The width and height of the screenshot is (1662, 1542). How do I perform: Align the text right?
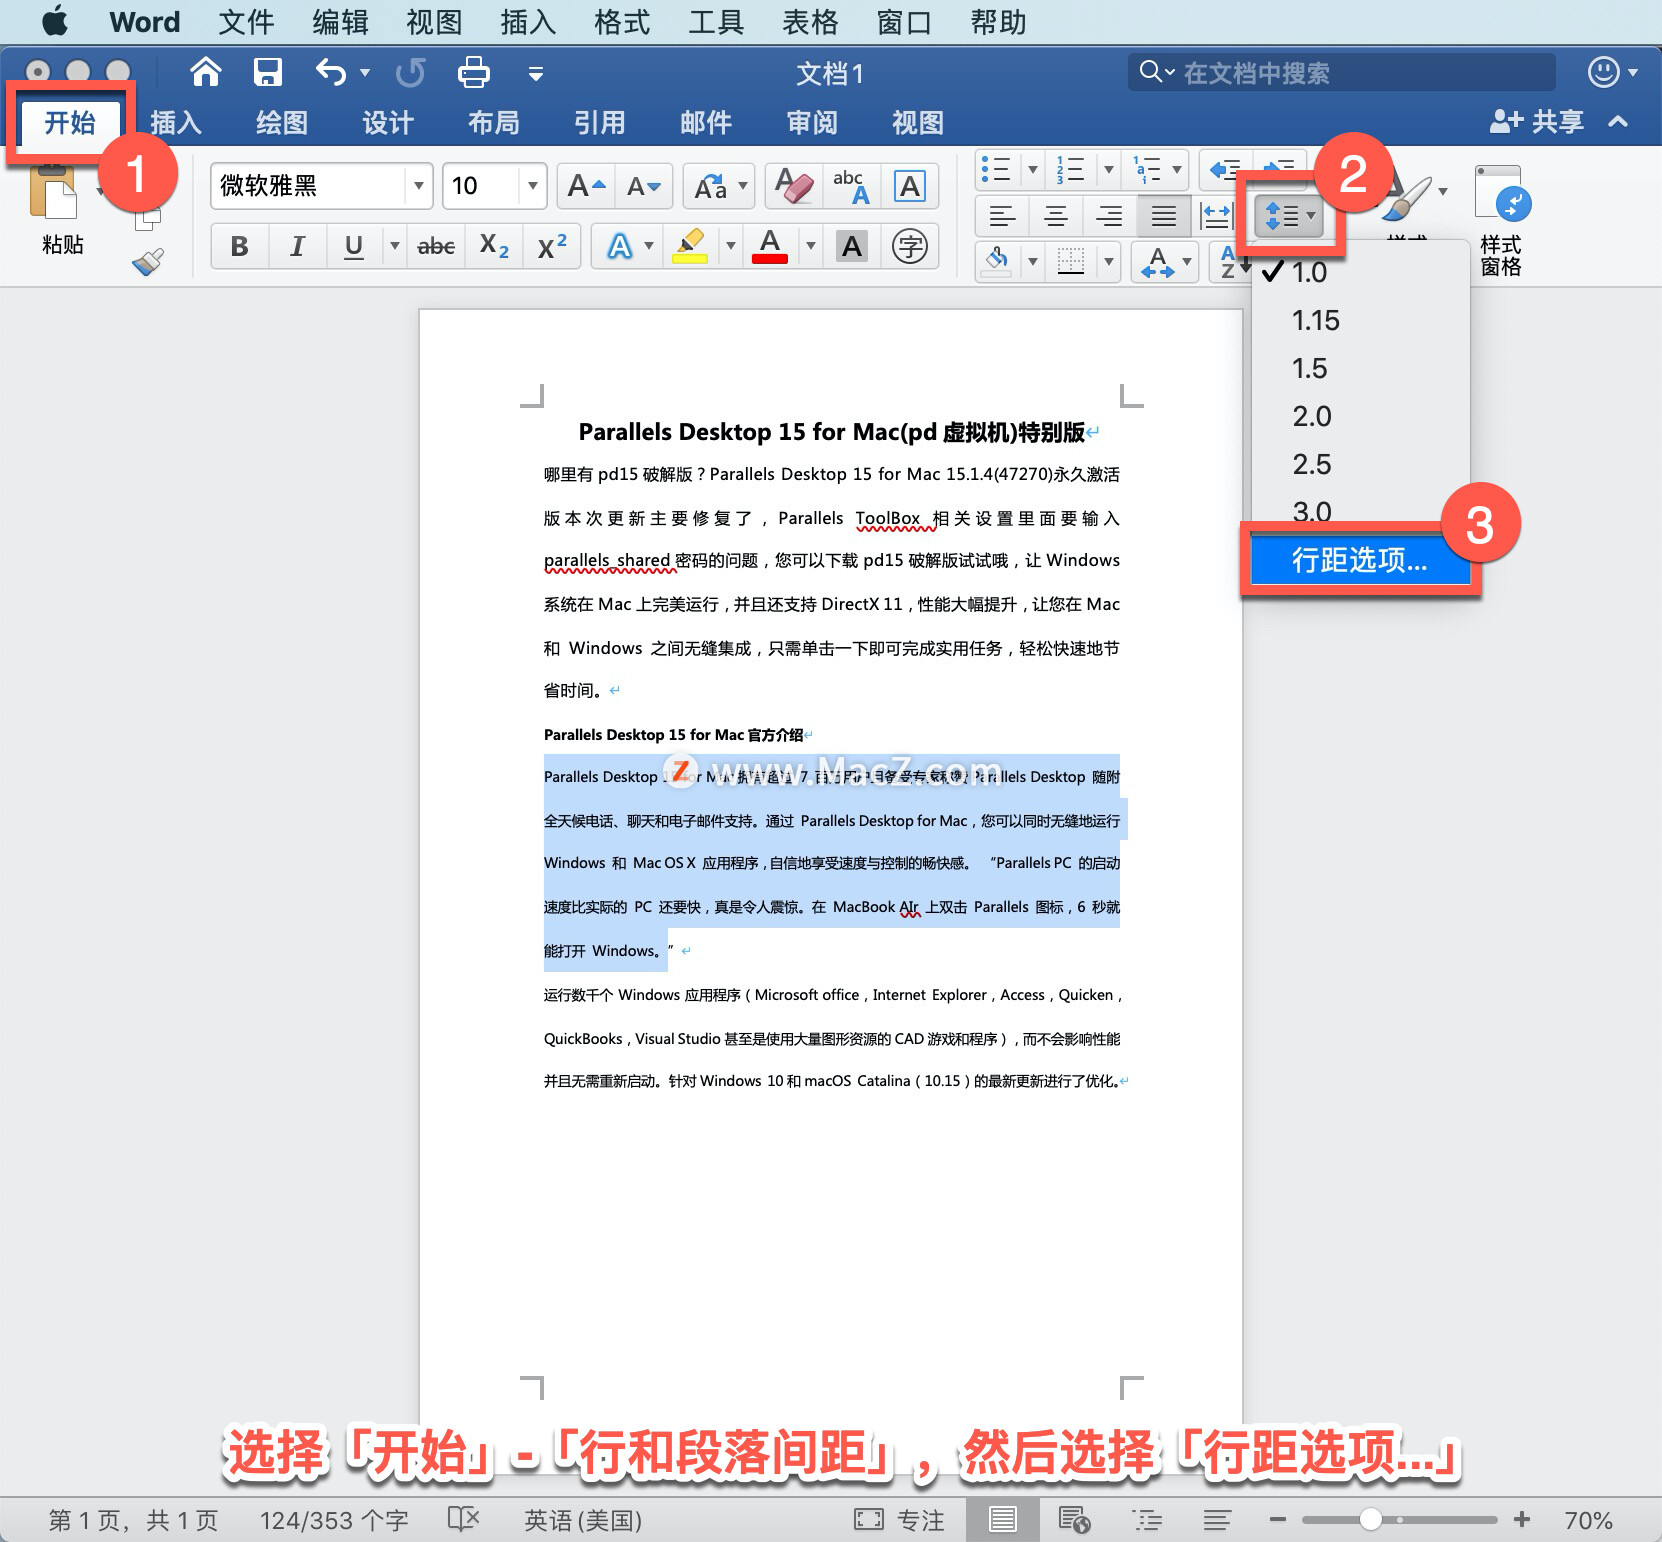pyautogui.click(x=1109, y=215)
